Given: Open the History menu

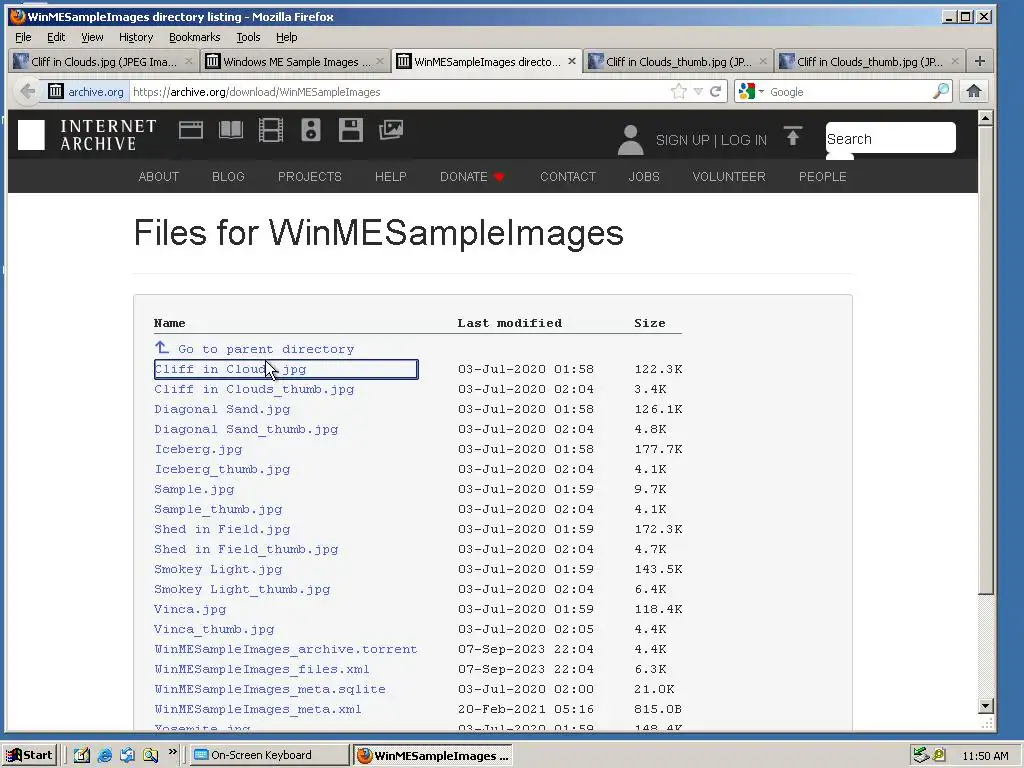Looking at the screenshot, I should 136,37.
